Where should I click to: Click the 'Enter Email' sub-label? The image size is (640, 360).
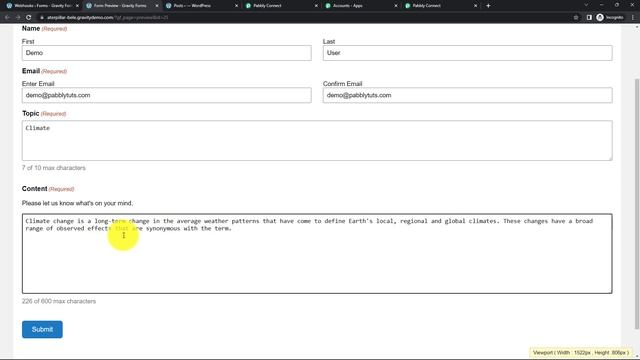[38, 84]
